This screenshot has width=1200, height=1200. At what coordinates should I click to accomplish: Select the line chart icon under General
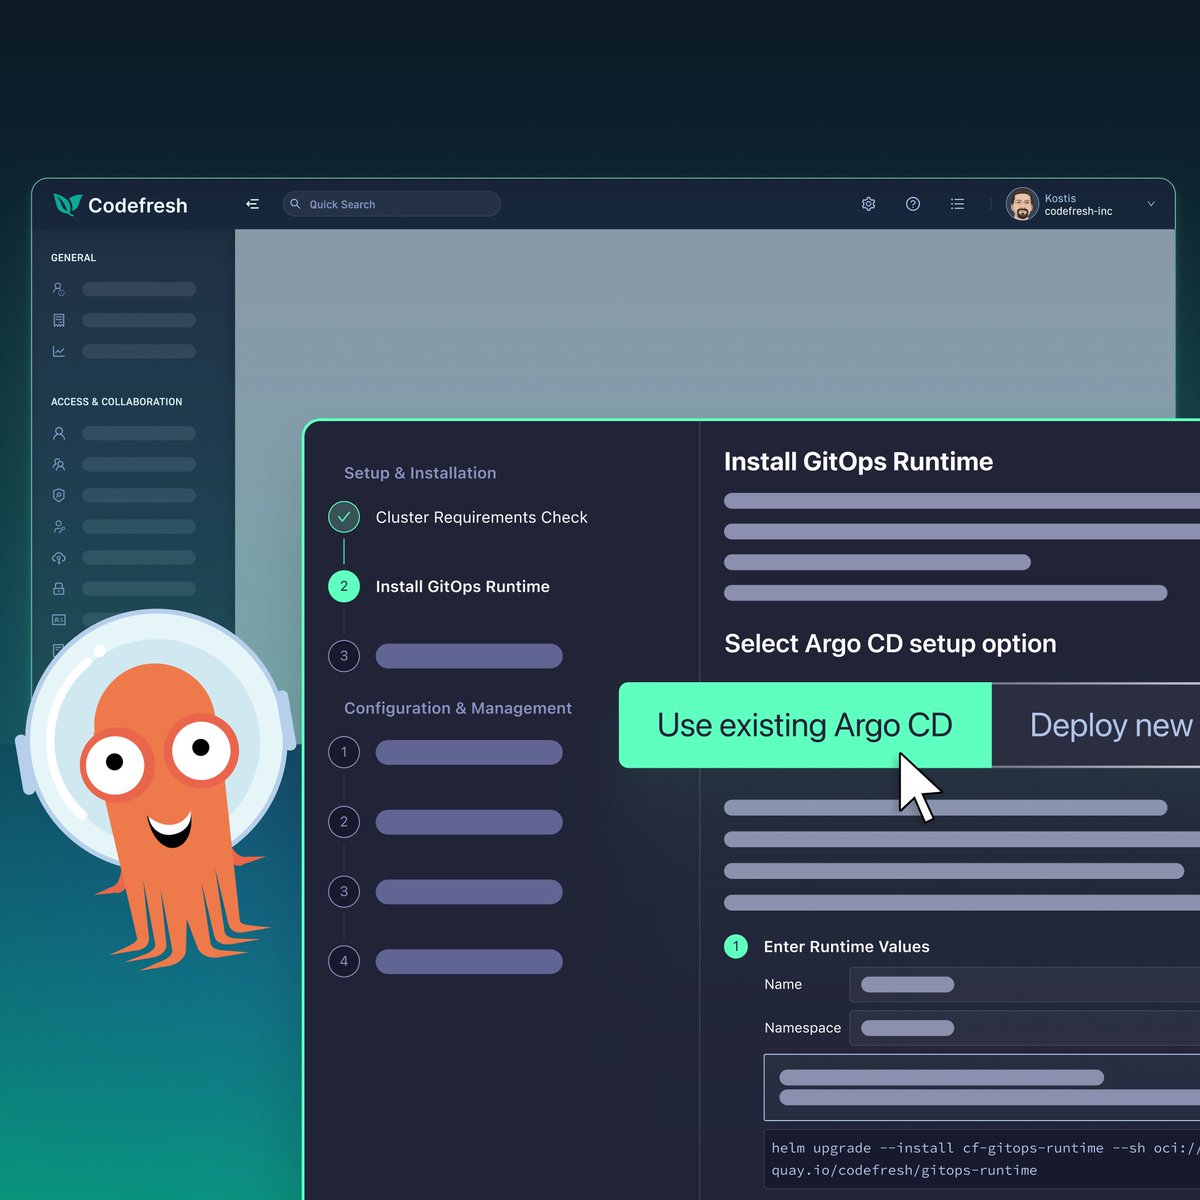pos(59,351)
